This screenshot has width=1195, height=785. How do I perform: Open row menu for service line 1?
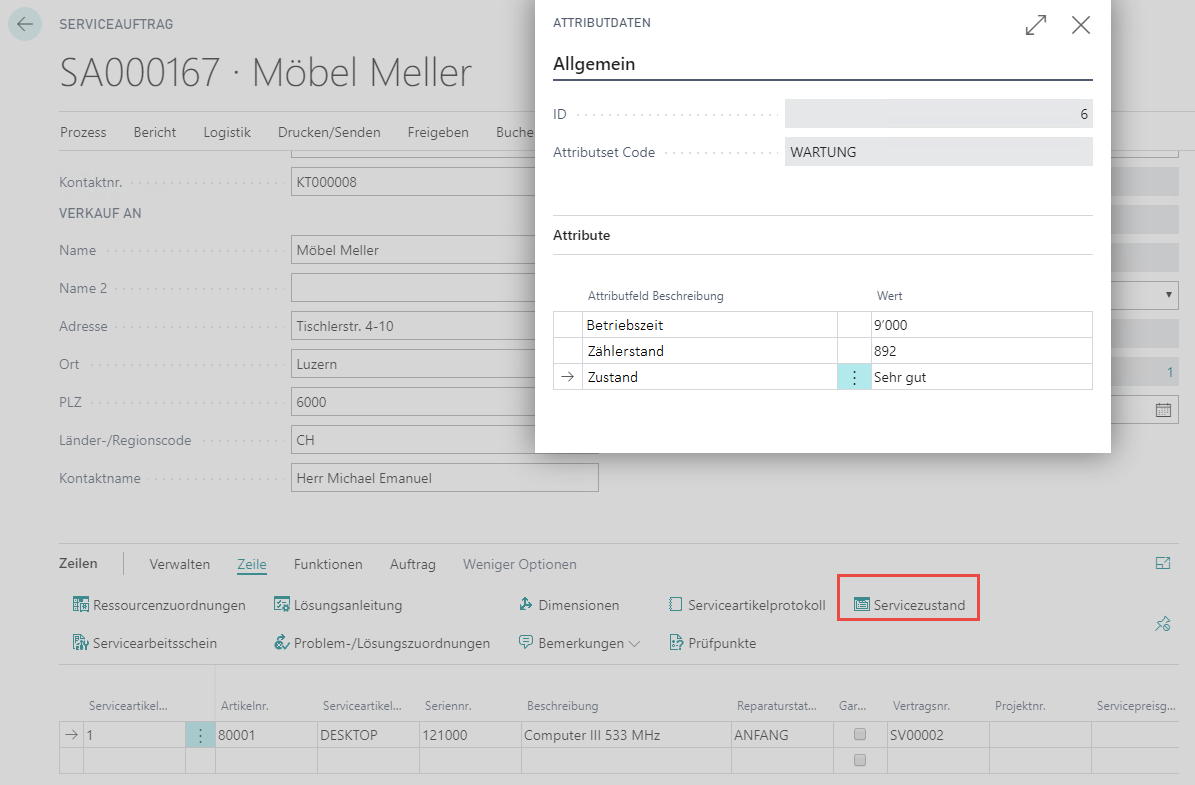coord(200,735)
